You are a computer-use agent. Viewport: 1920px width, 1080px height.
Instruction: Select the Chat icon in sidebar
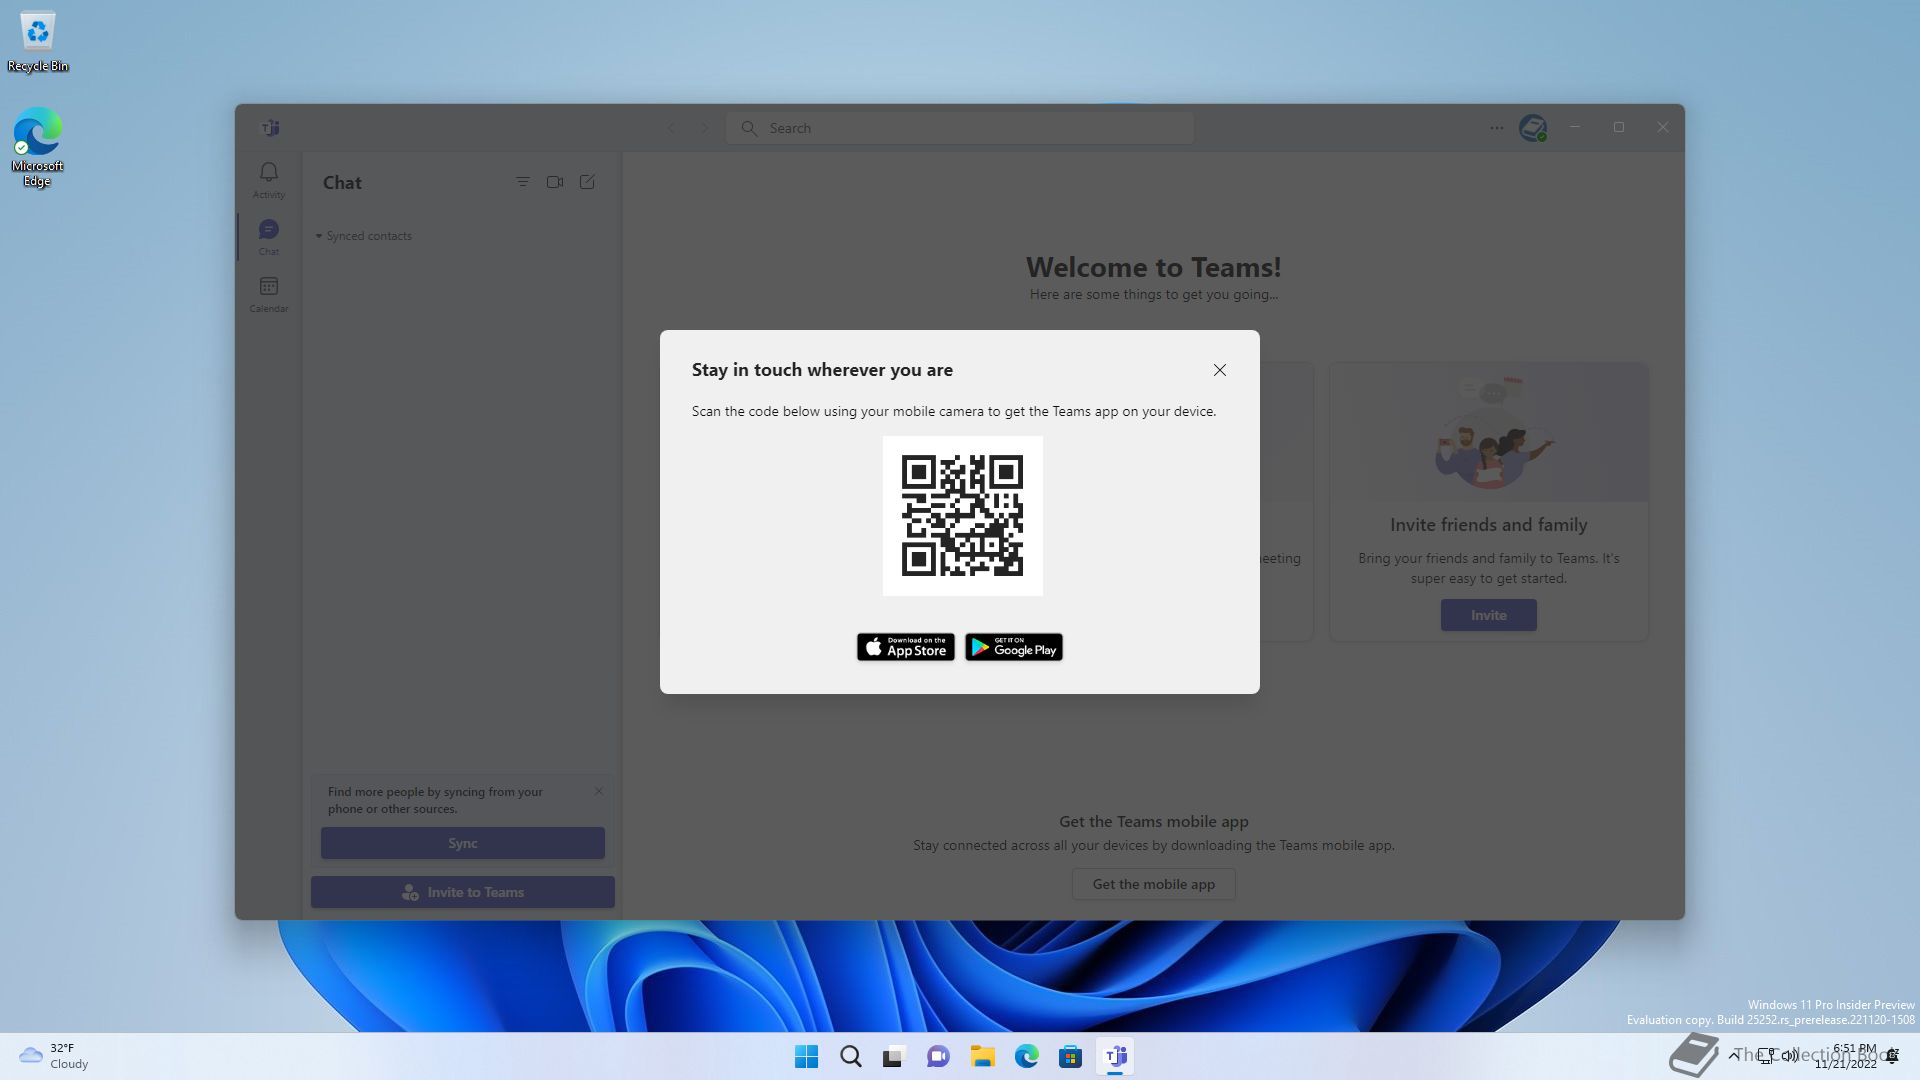coord(268,237)
